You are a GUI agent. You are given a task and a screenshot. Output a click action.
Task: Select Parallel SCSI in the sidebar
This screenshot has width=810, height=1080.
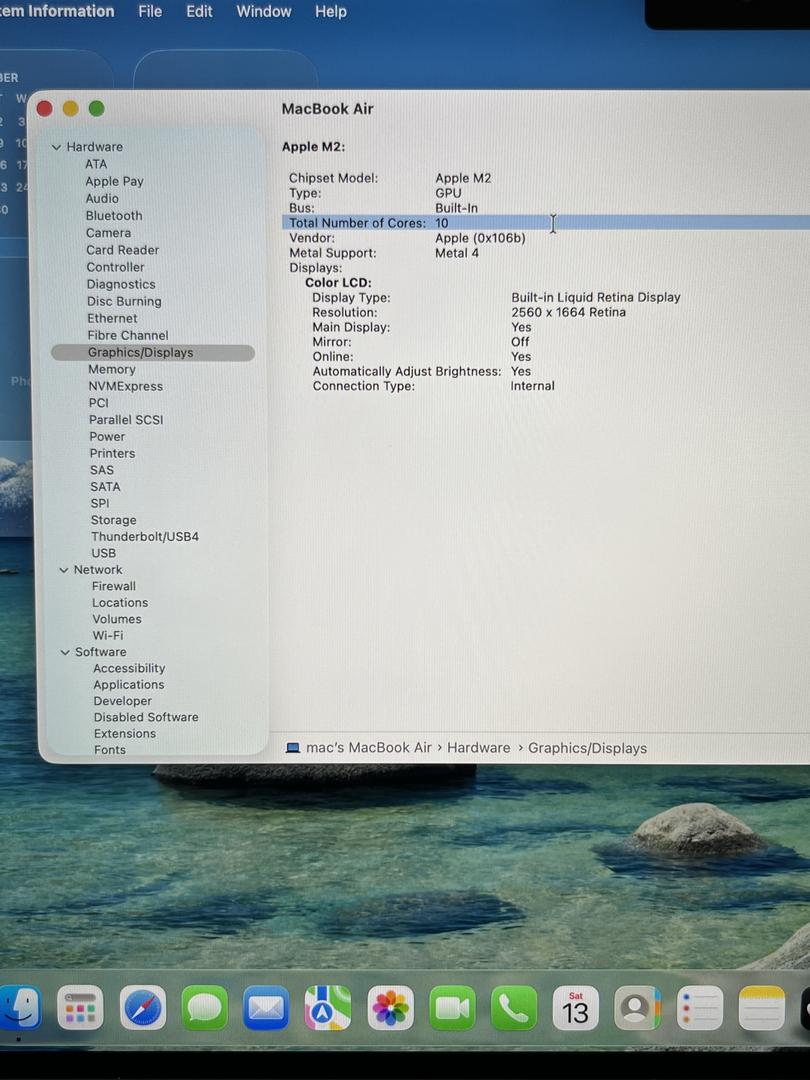126,420
